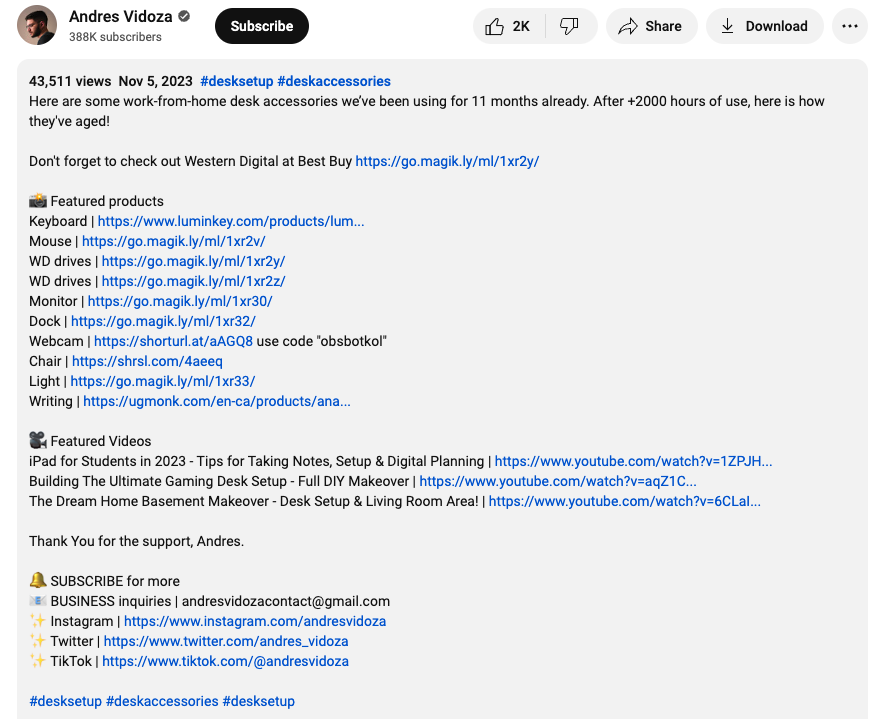Screen dimensions: 885x719
Task: Open the iPad for Students video link
Action: click(633, 461)
